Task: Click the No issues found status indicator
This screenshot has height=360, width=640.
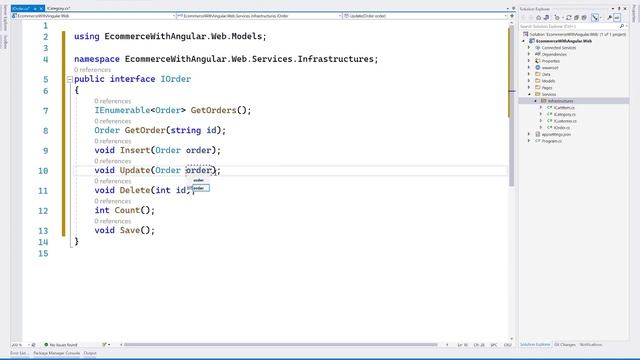Action: tap(60, 345)
